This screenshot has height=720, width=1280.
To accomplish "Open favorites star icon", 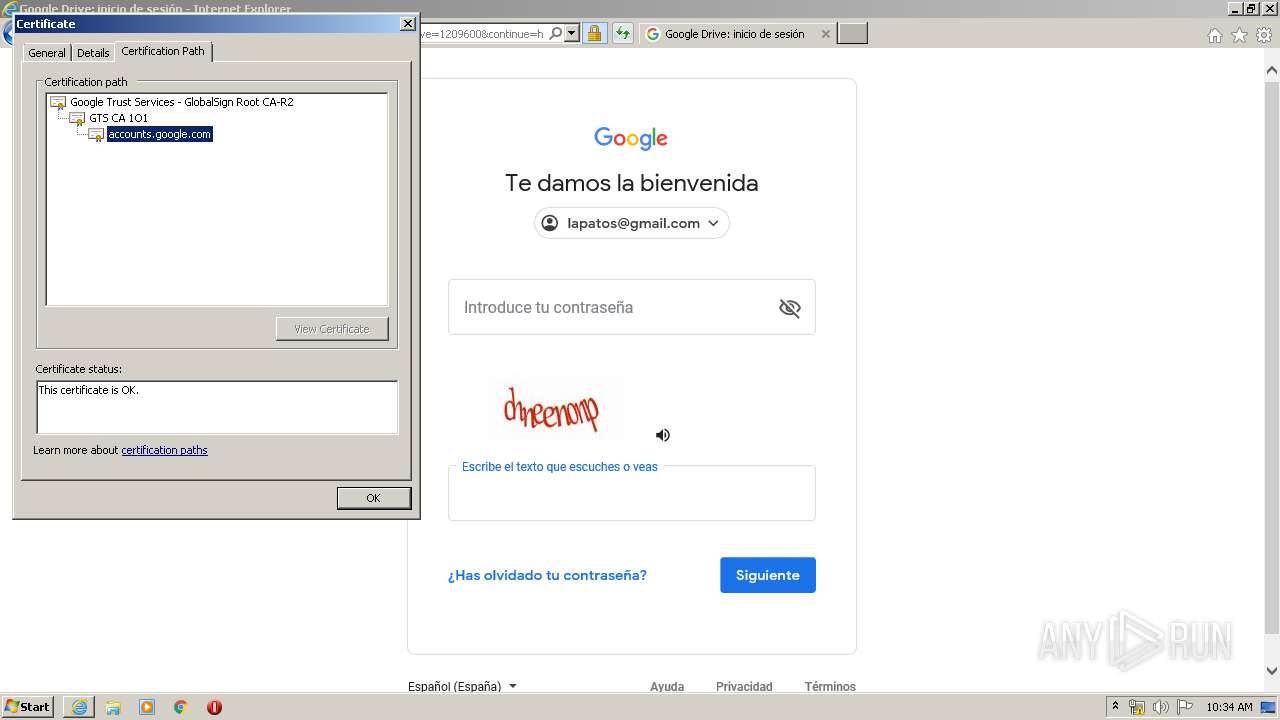I will (1239, 35).
